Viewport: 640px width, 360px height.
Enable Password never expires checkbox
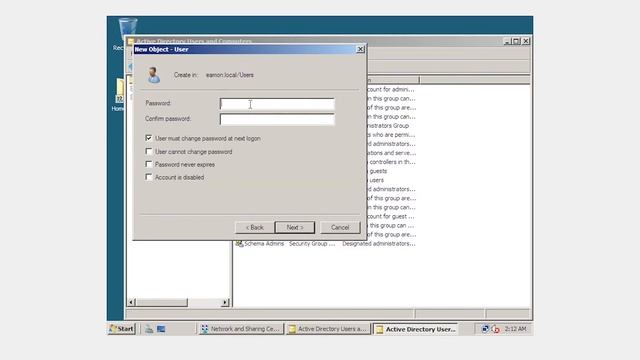(x=149, y=164)
